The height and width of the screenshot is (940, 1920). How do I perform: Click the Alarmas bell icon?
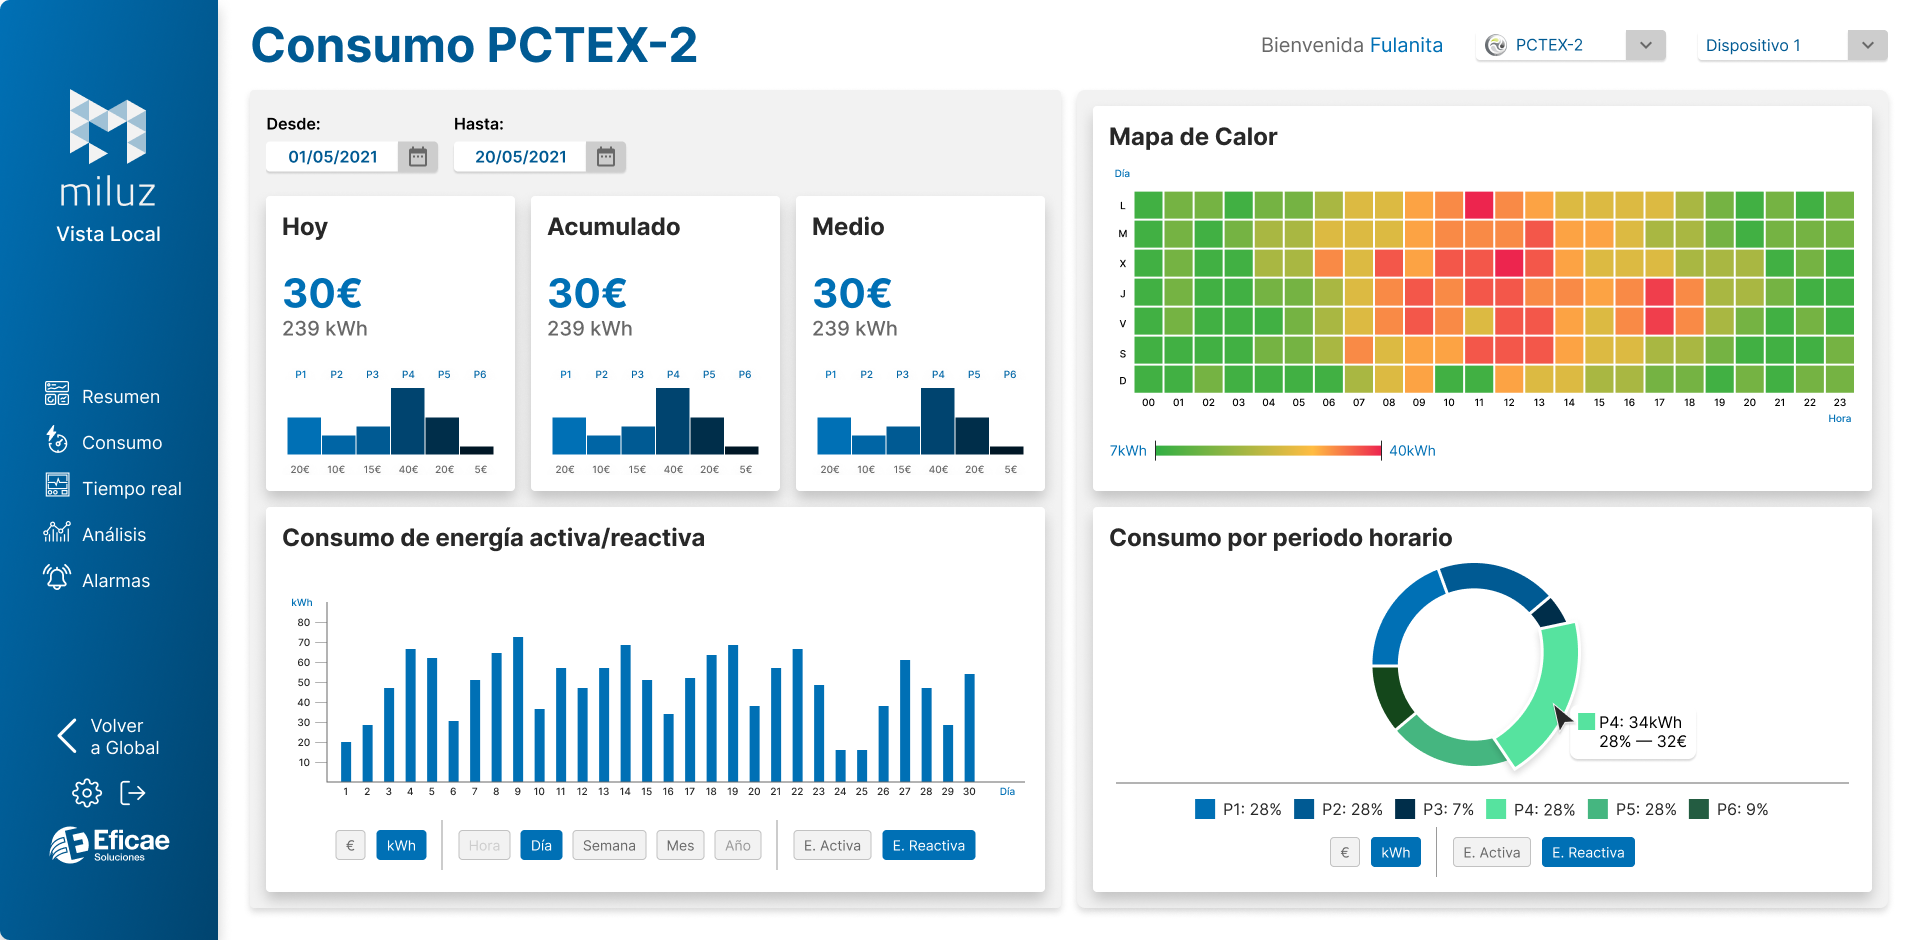[57, 578]
